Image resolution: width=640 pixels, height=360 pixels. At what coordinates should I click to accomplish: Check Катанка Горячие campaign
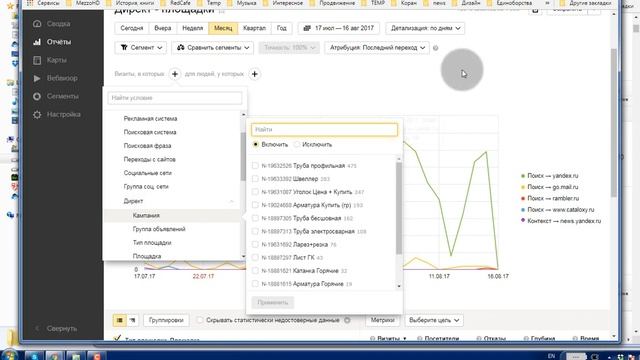click(255, 271)
